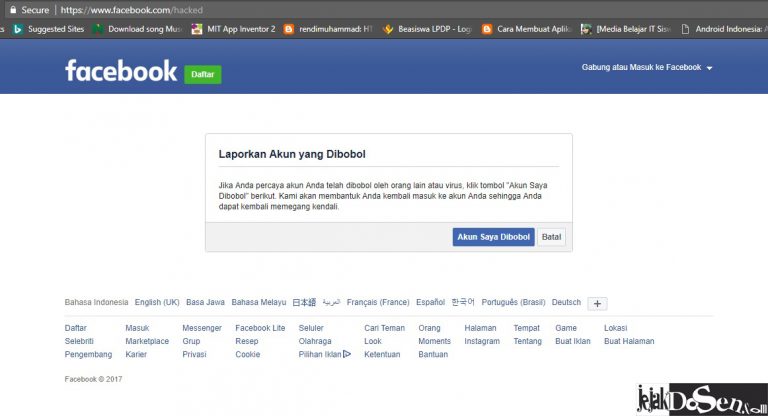Image resolution: width=768 pixels, height=416 pixels.
Task: Open the Cookie footer link
Action: pyautogui.click(x=247, y=354)
